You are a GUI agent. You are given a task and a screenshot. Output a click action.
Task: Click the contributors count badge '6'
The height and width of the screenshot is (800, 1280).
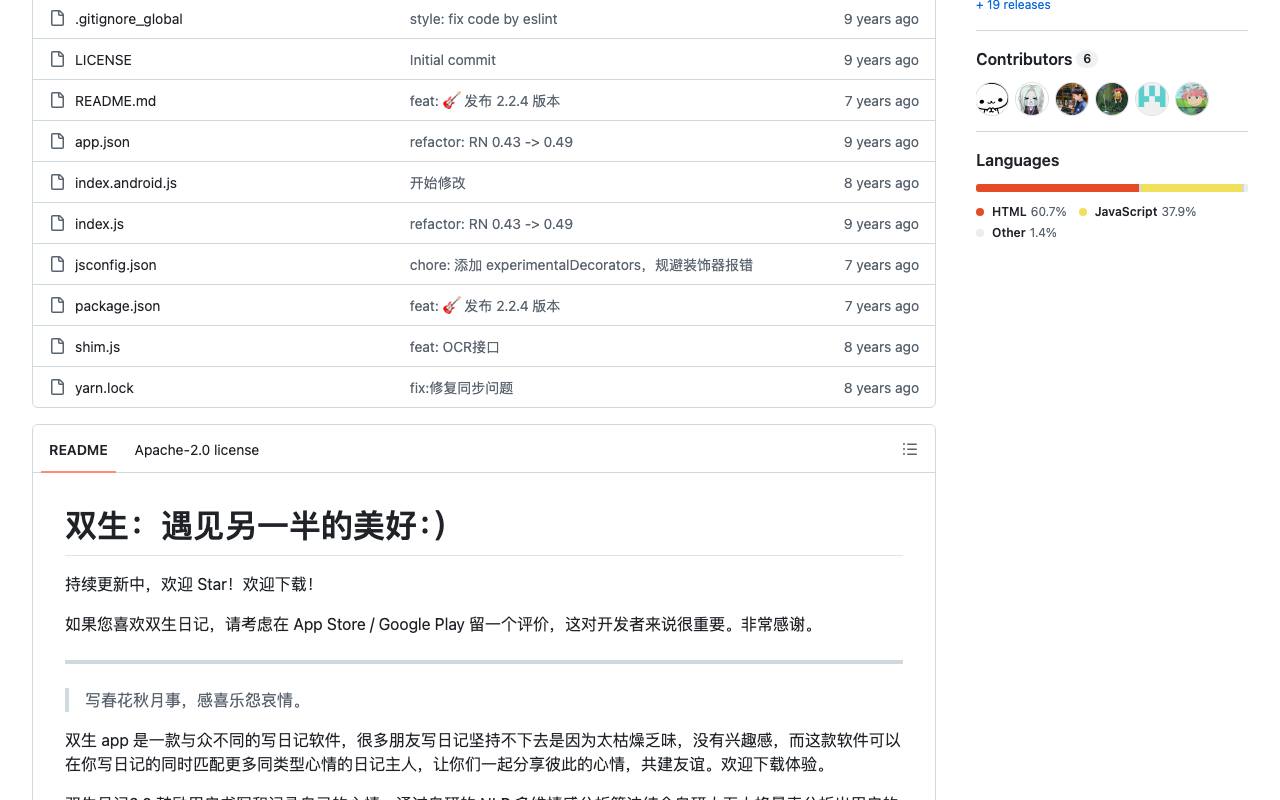pyautogui.click(x=1087, y=59)
